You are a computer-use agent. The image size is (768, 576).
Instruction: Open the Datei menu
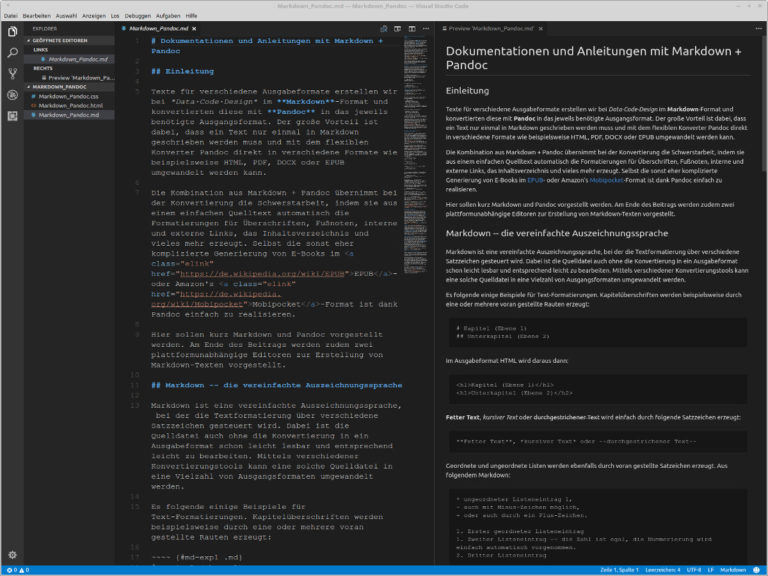pyautogui.click(x=10, y=16)
